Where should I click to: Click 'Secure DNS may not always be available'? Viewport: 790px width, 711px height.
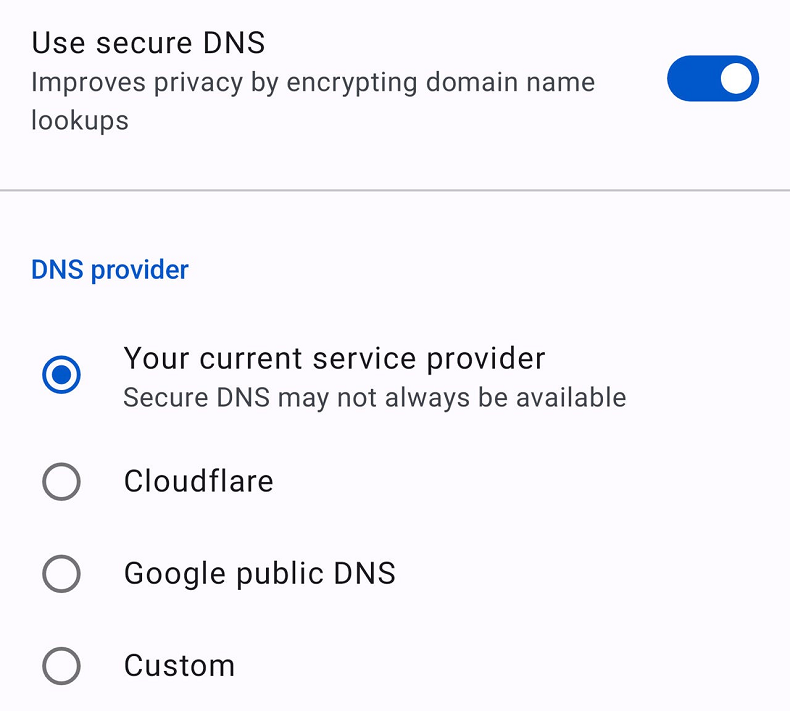click(374, 398)
